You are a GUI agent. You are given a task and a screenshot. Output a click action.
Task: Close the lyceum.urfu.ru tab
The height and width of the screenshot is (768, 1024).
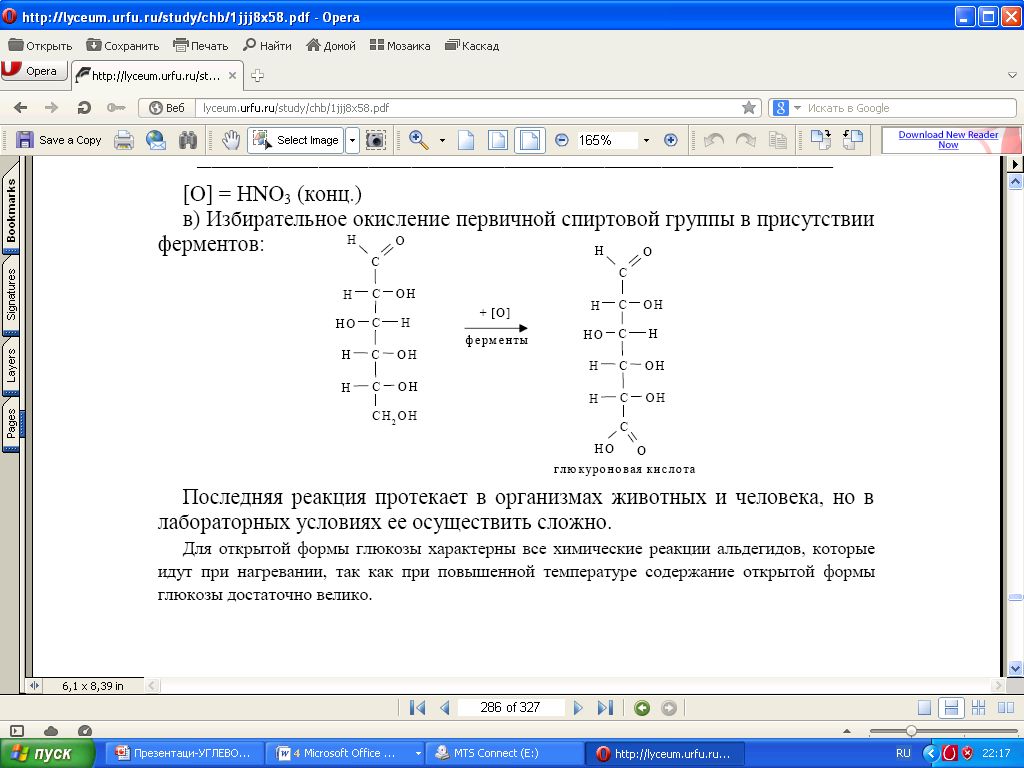pos(232,76)
